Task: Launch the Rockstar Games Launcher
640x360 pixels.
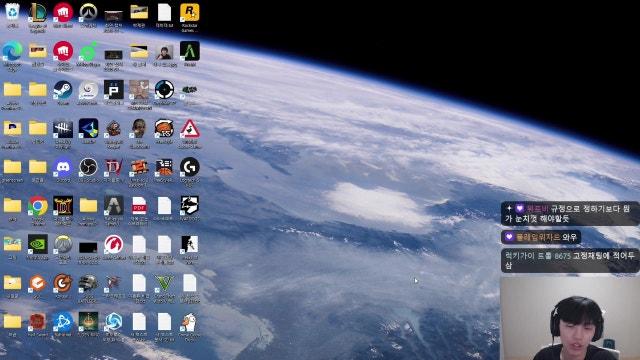Action: click(190, 12)
